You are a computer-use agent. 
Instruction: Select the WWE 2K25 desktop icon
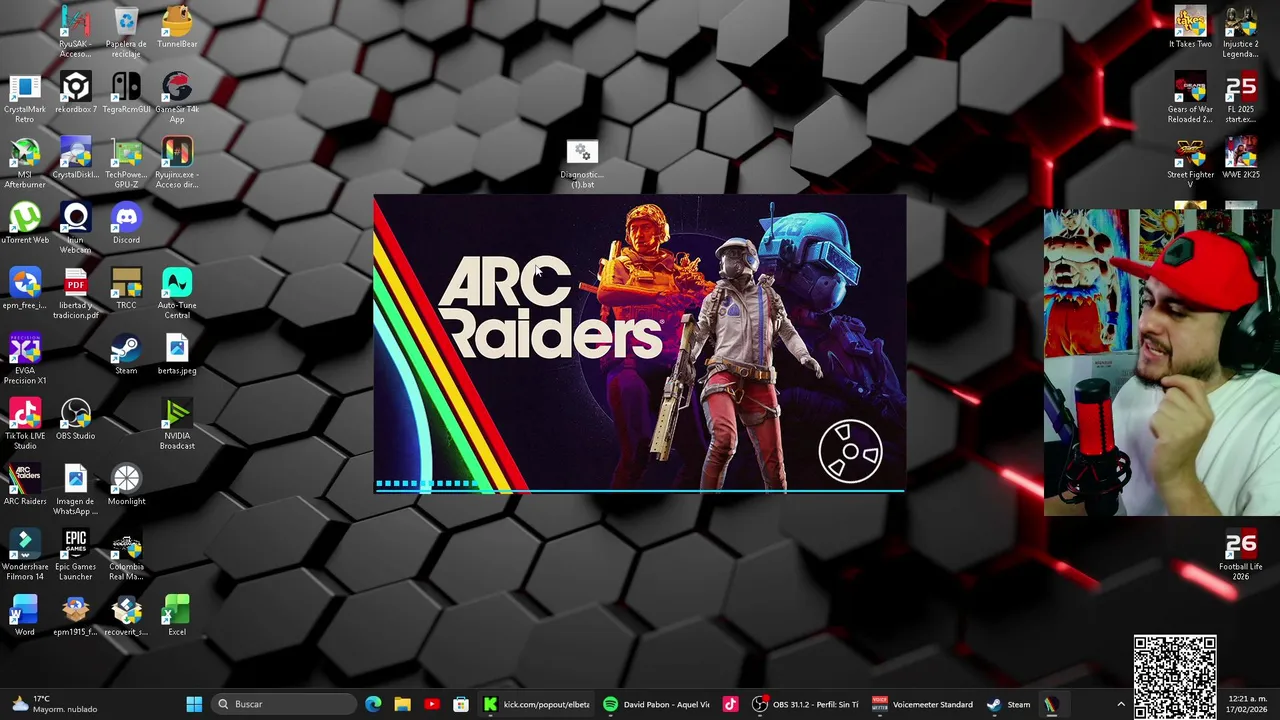[x=1241, y=158]
